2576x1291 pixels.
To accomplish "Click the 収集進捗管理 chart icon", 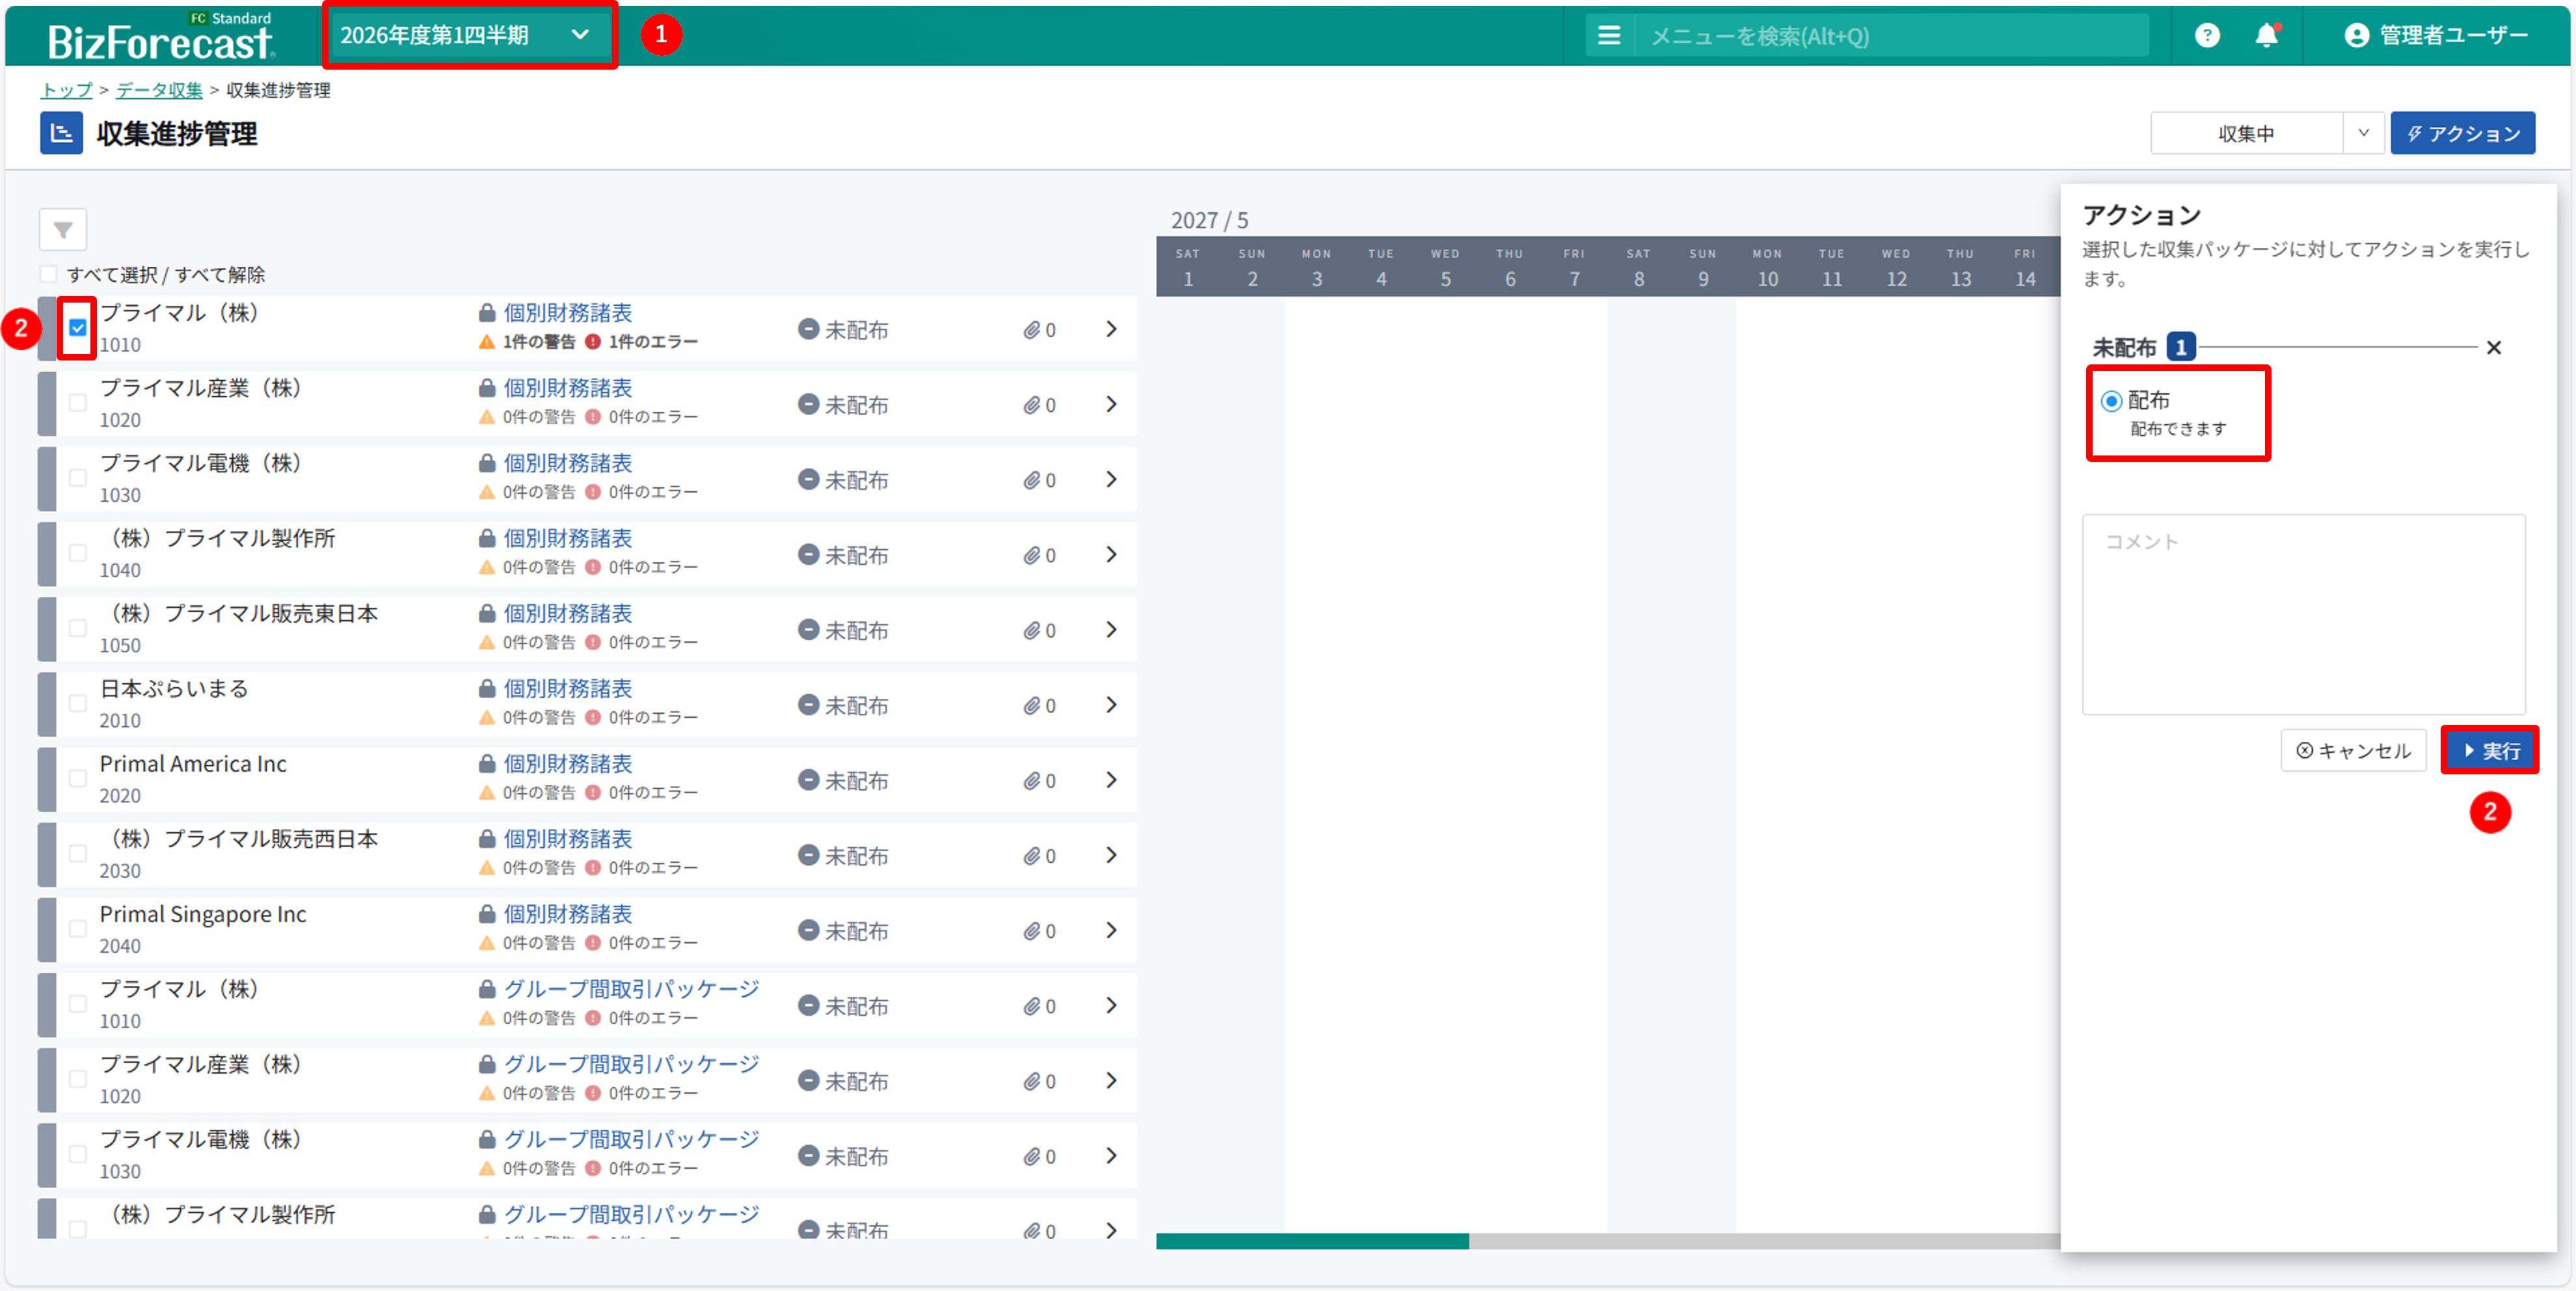I will click(61, 133).
